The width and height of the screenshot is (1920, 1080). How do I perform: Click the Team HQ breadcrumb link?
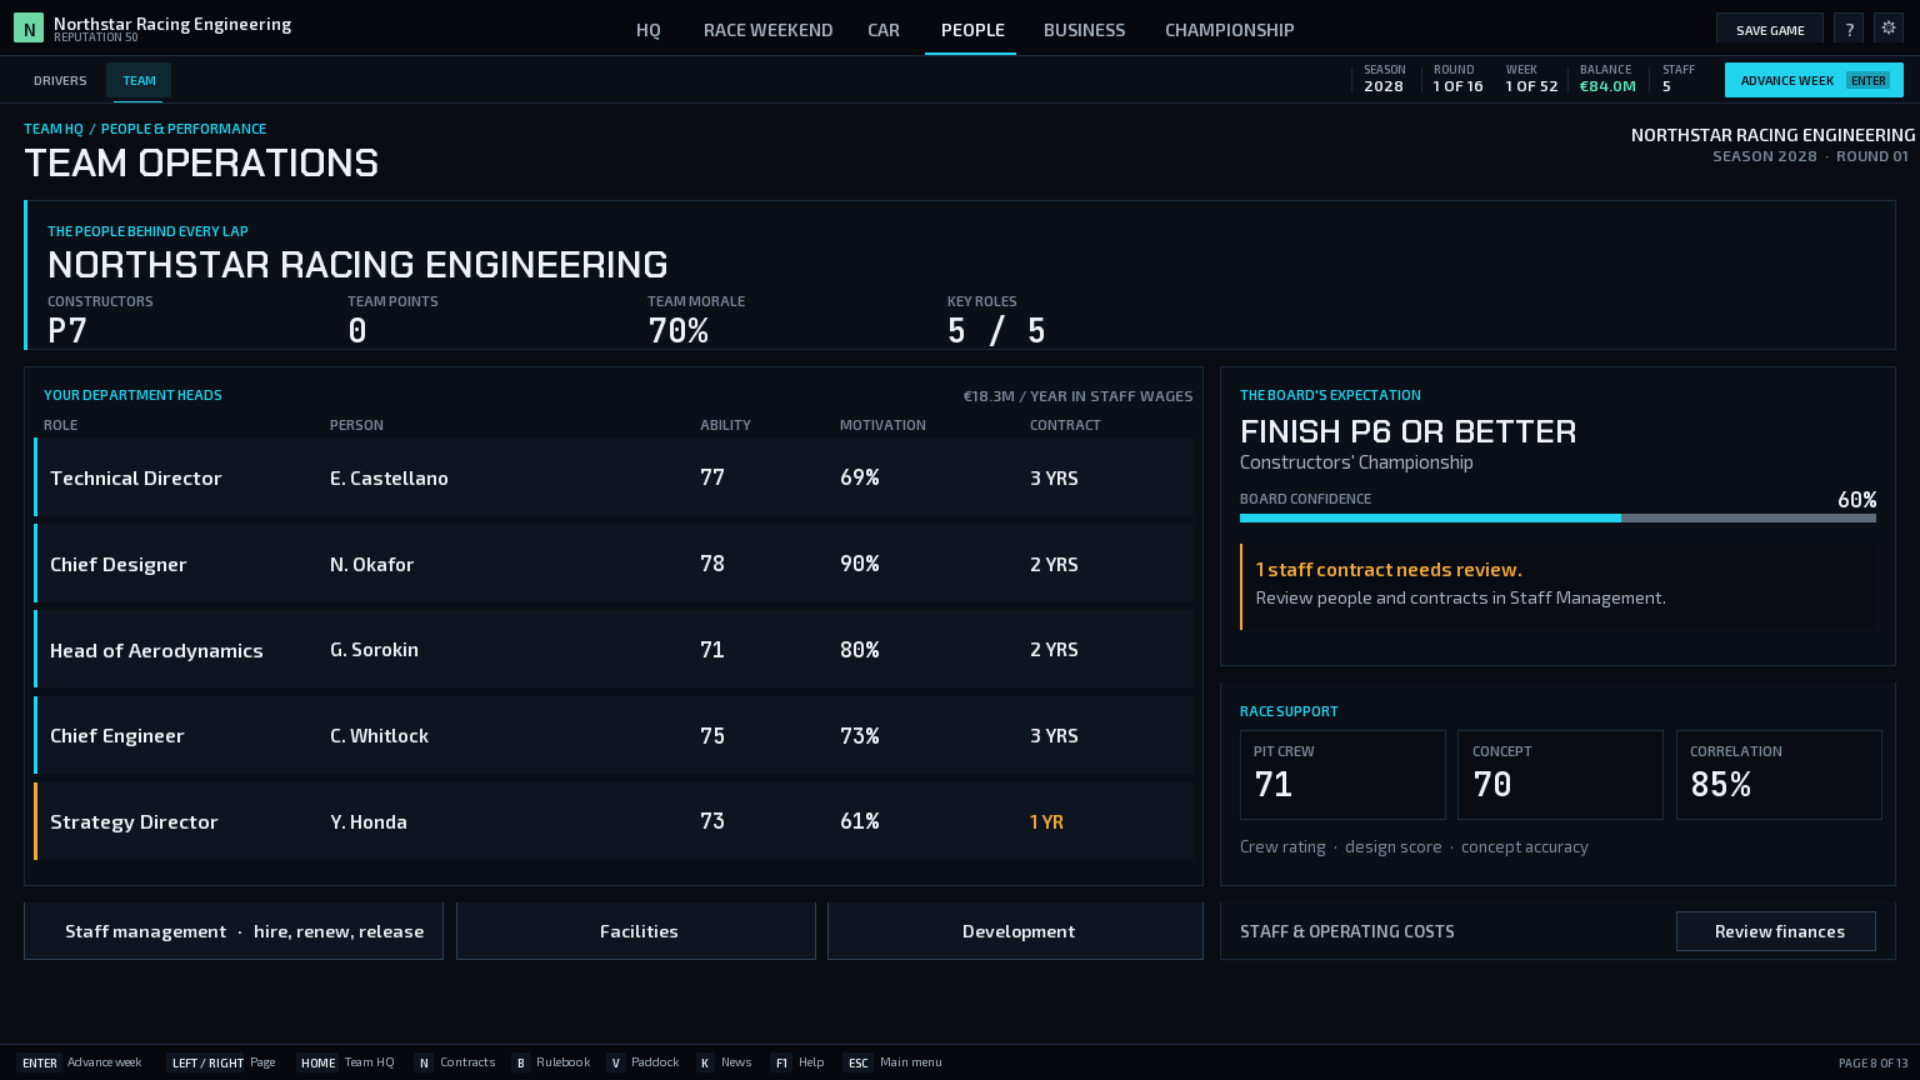(x=54, y=129)
